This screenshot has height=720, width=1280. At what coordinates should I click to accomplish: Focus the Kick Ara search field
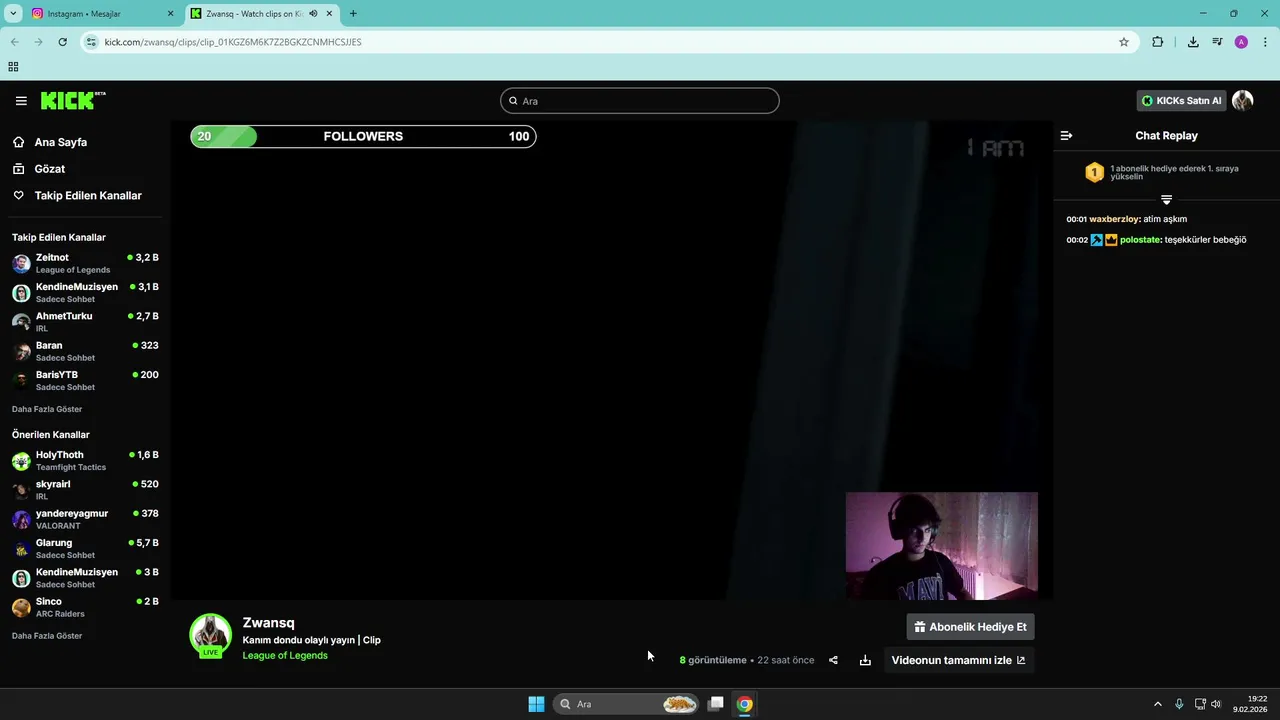click(x=639, y=101)
